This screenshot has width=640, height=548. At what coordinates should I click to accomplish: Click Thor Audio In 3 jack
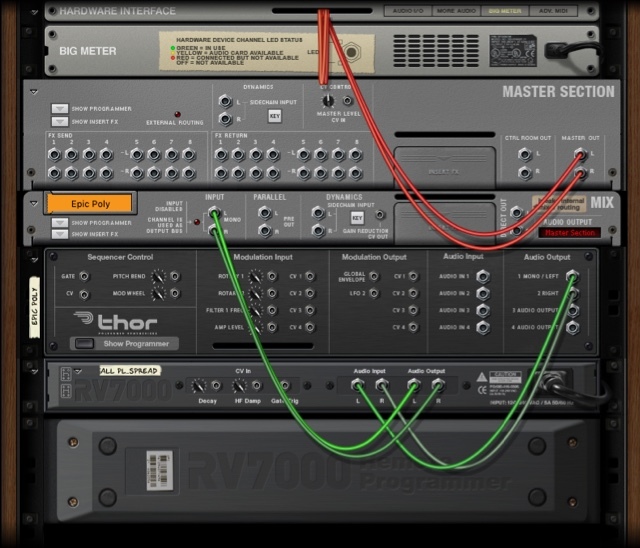click(483, 311)
